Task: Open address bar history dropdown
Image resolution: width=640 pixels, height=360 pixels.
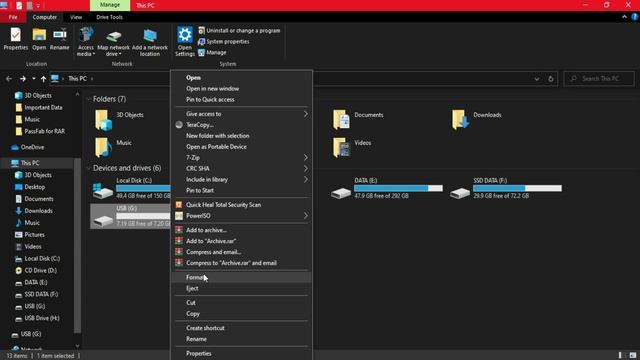Action: coord(537,79)
